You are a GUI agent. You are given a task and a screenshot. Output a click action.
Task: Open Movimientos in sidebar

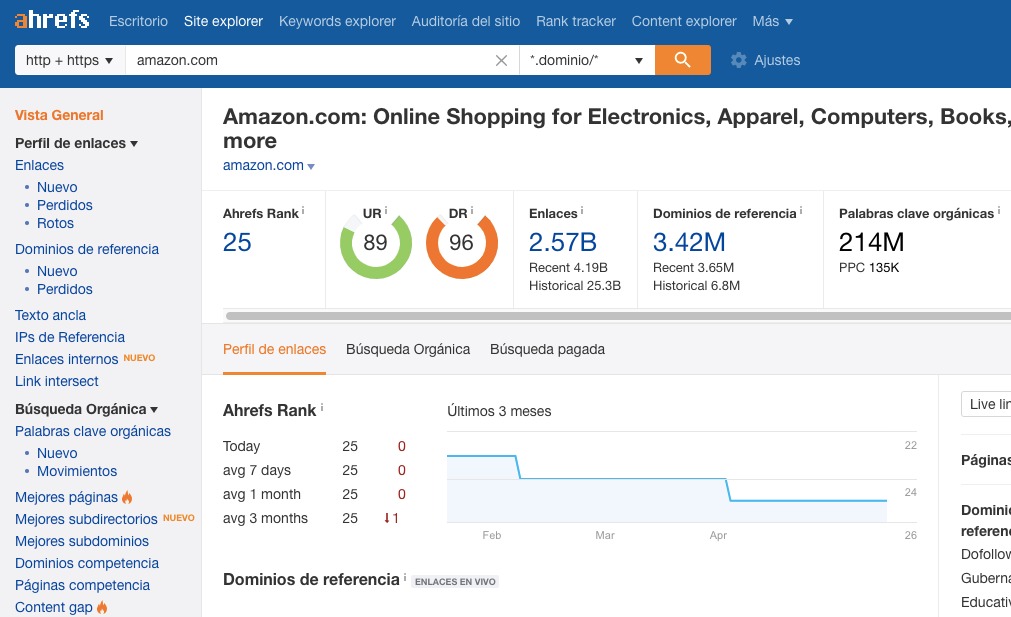coord(77,471)
